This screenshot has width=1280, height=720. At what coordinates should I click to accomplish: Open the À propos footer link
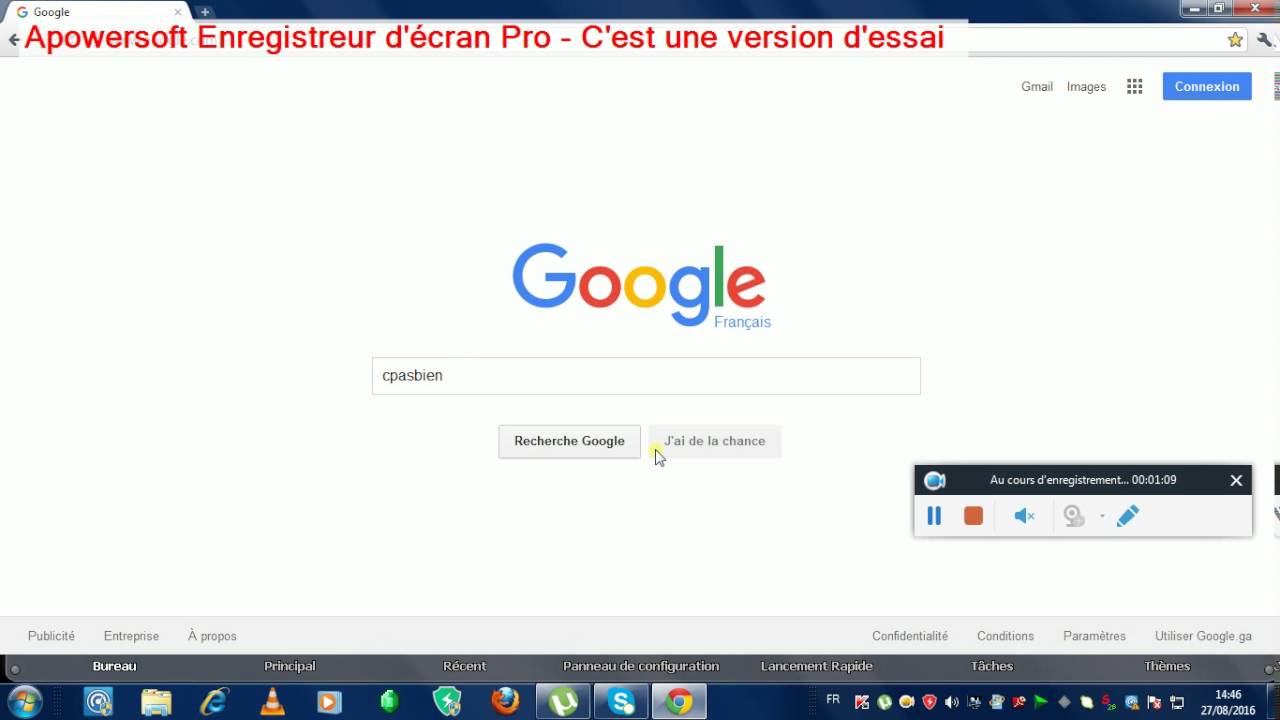coord(212,636)
